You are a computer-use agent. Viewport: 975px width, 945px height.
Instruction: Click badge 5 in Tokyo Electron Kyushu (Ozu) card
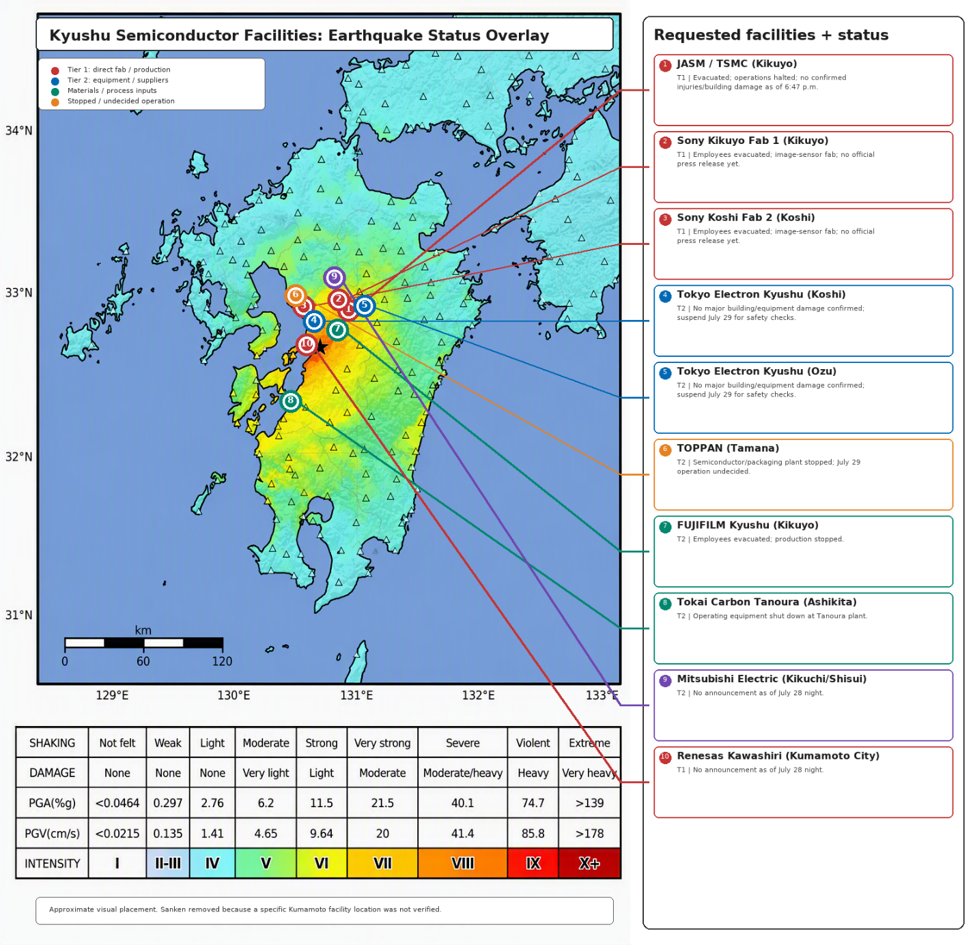[665, 372]
